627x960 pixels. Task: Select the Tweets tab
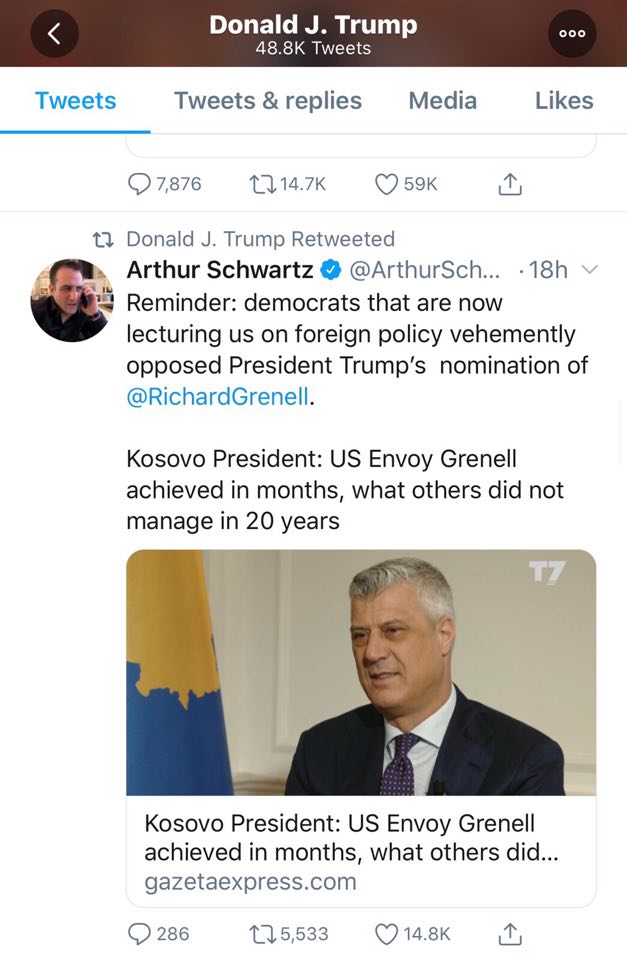[x=75, y=100]
